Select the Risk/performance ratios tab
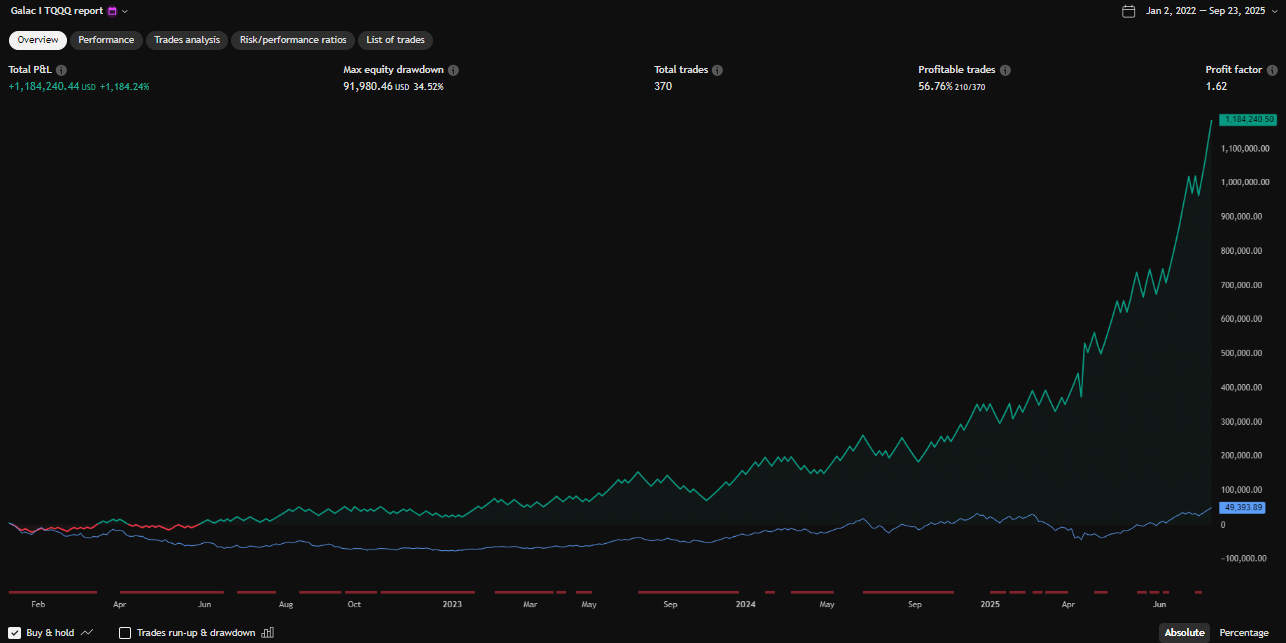This screenshot has height=643, width=1286. [x=293, y=40]
